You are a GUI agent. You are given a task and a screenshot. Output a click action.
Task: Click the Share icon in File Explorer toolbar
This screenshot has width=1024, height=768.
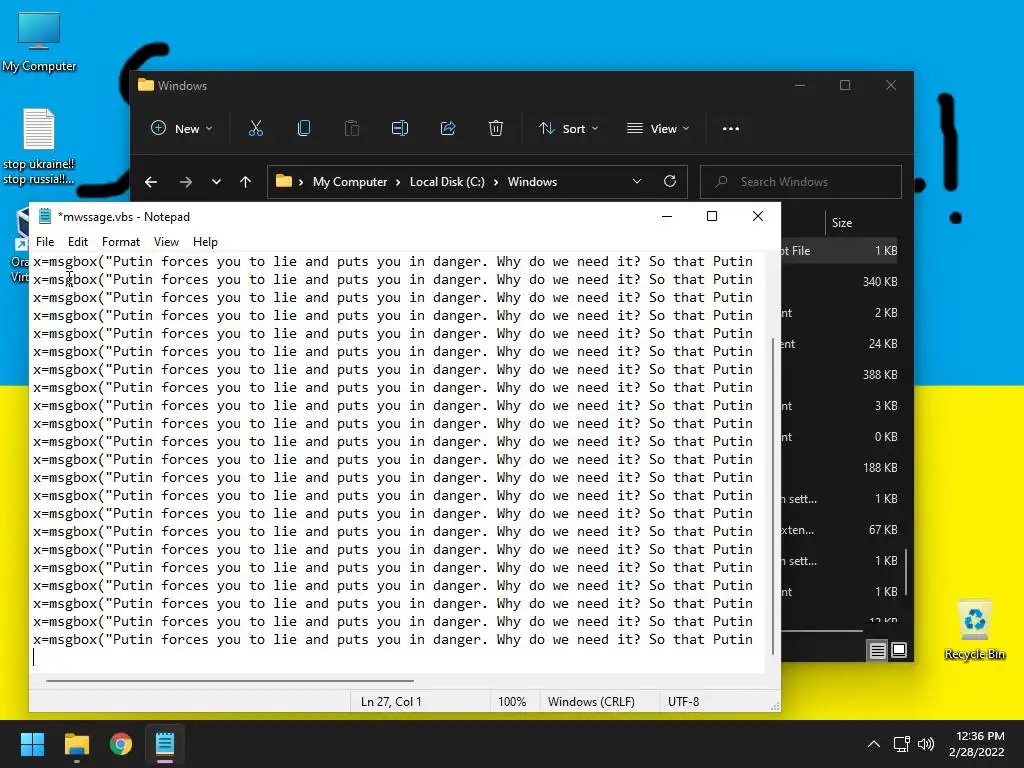click(x=448, y=129)
